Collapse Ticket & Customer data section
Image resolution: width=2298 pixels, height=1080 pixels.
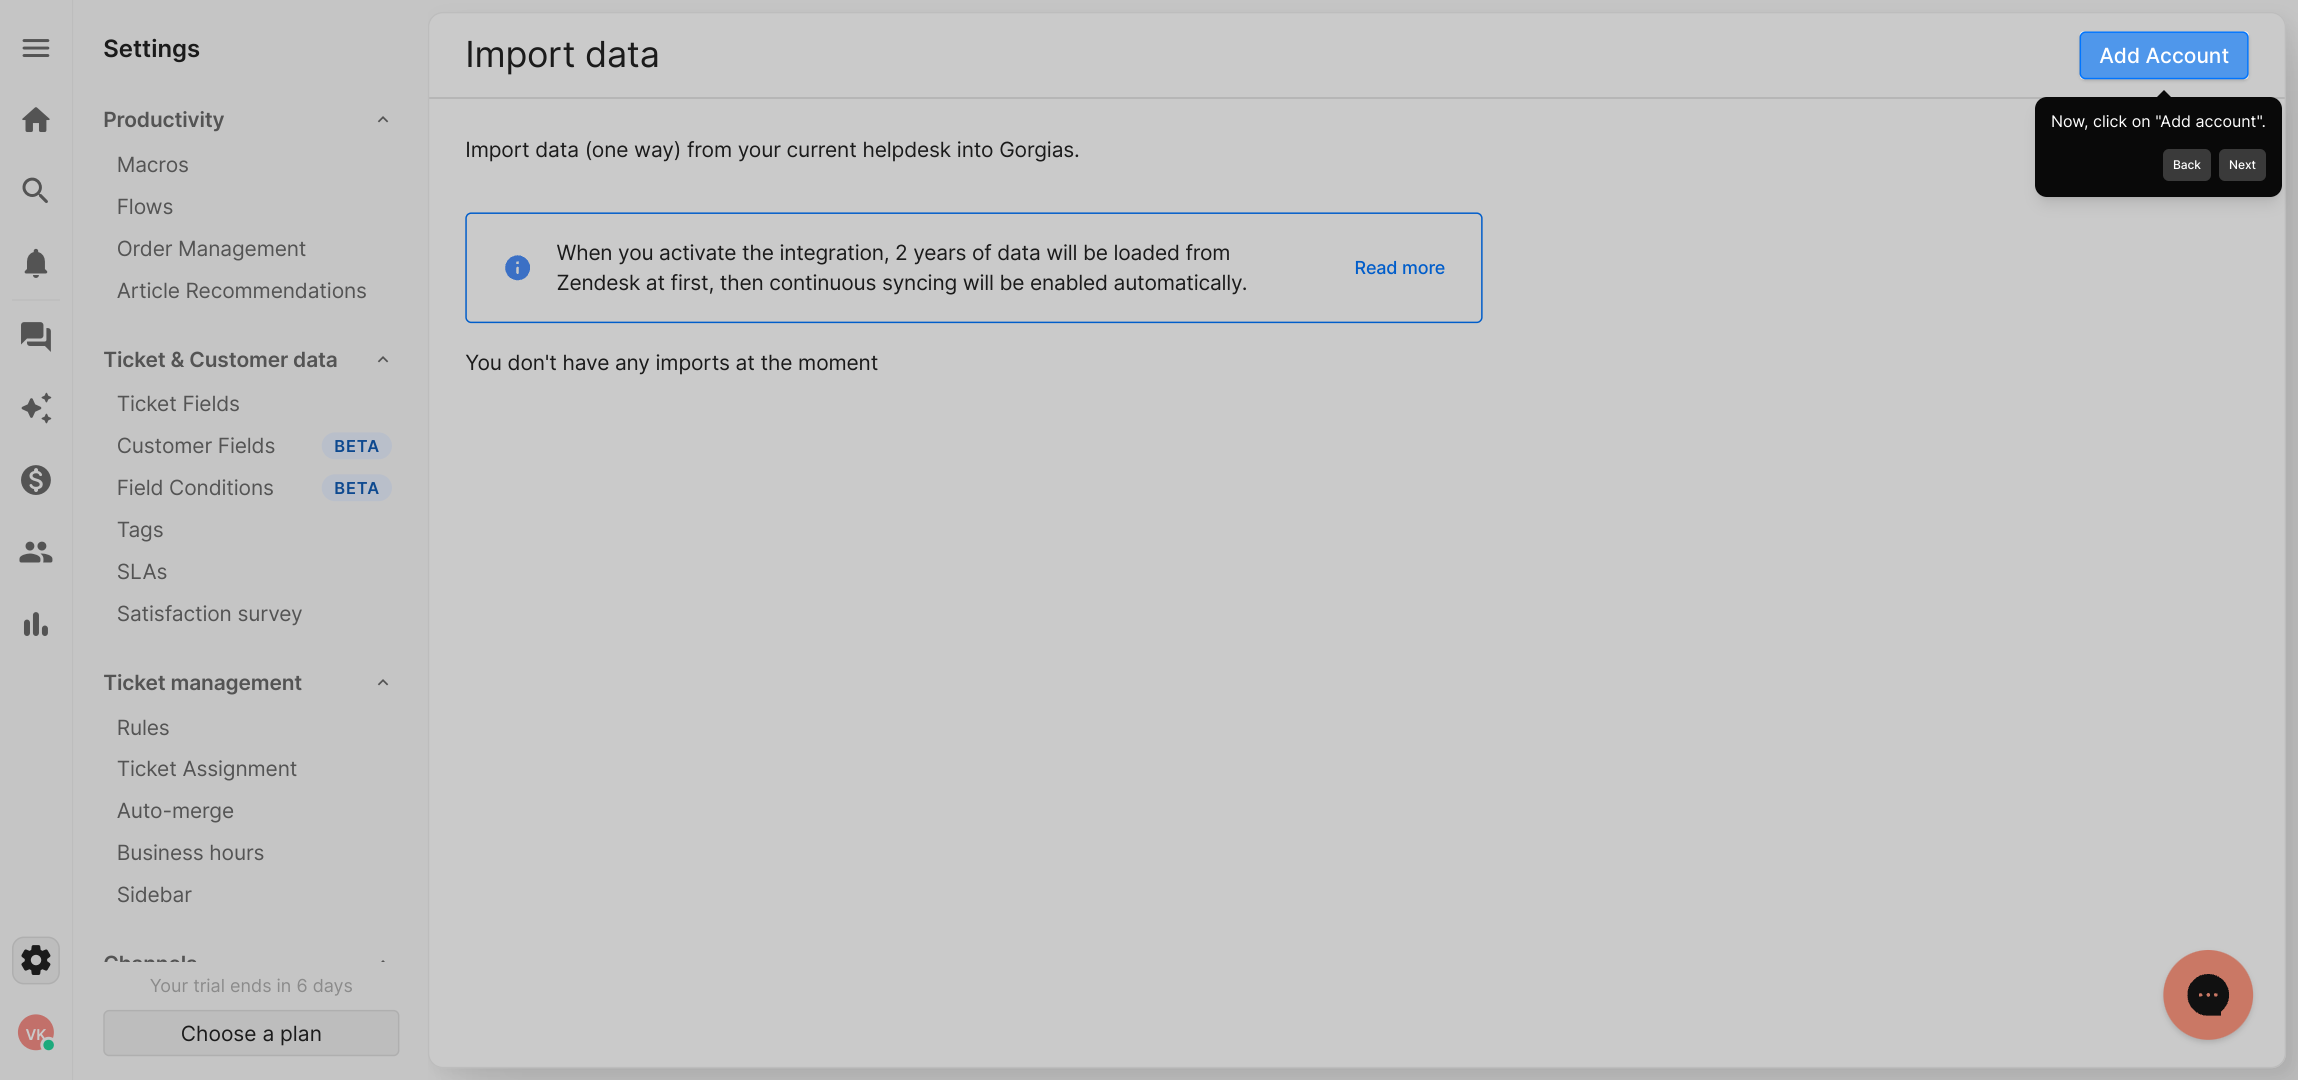pos(383,360)
